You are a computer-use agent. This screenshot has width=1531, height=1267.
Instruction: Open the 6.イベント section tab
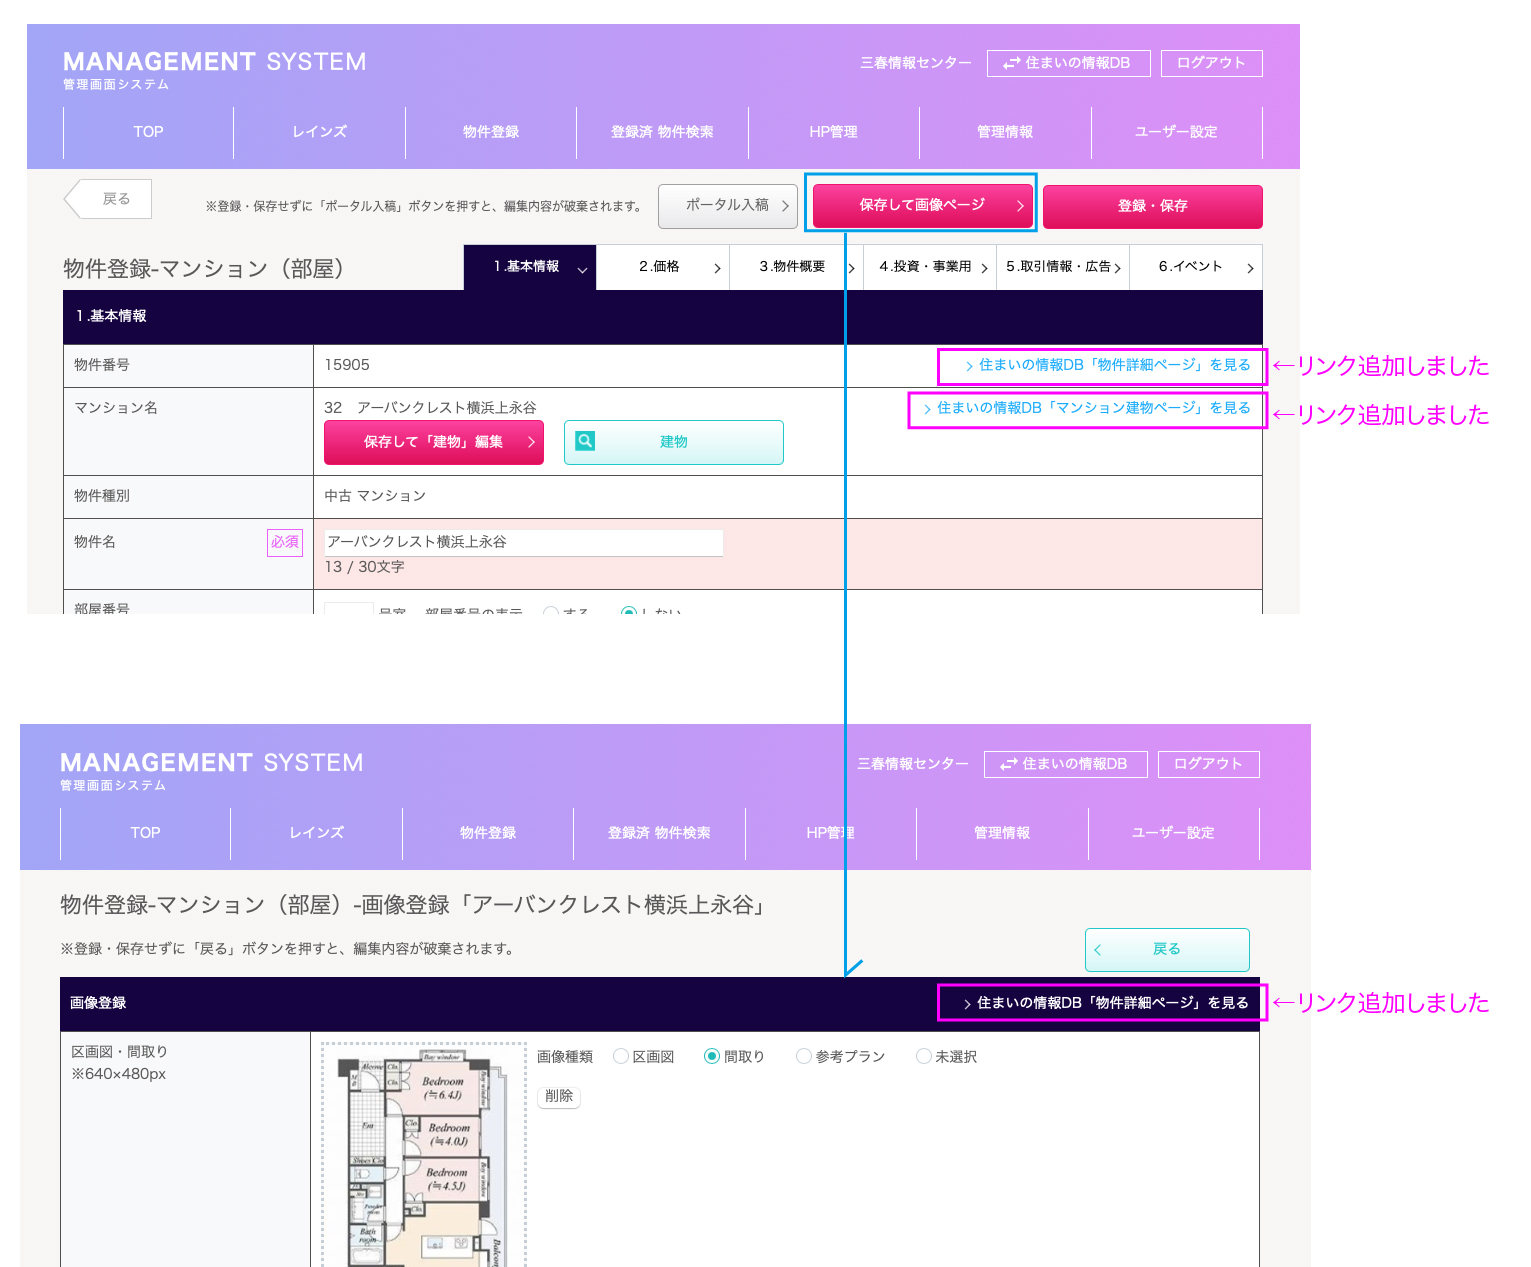click(1195, 267)
